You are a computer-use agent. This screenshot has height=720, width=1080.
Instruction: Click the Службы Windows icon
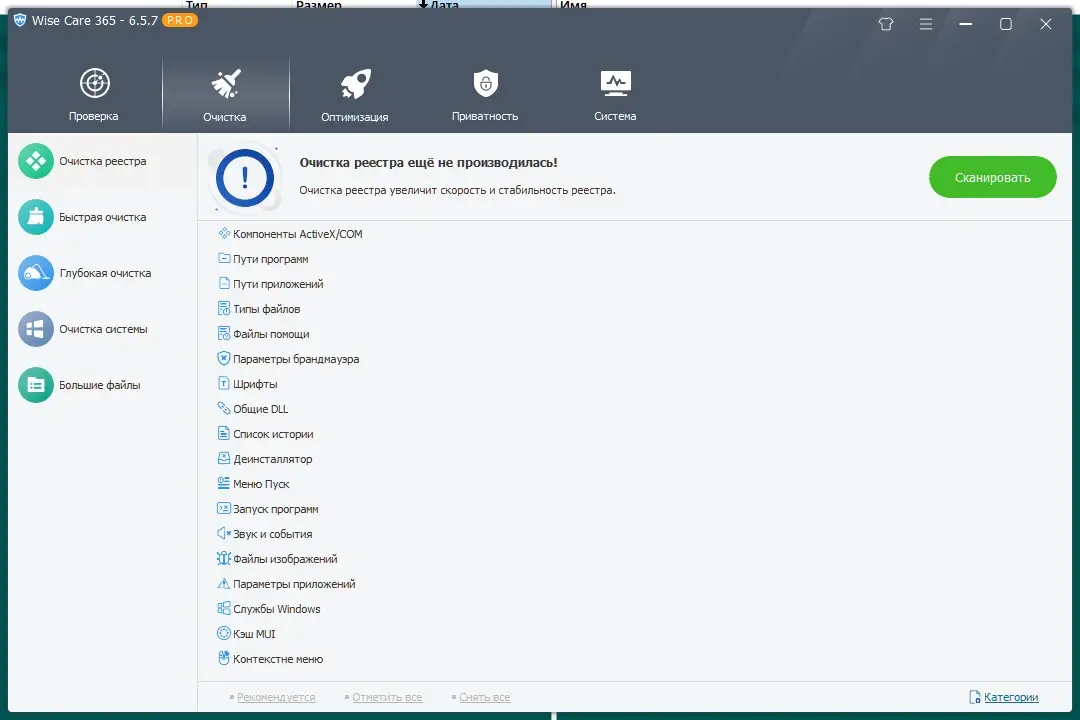point(224,608)
